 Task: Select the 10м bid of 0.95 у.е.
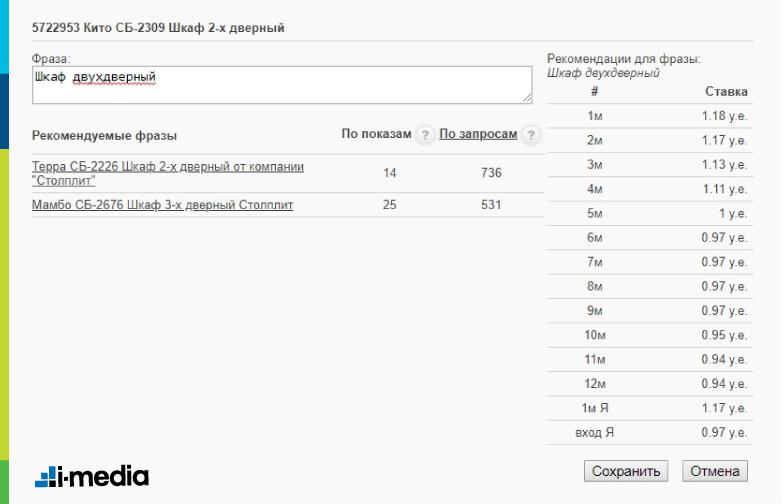(x=650, y=335)
